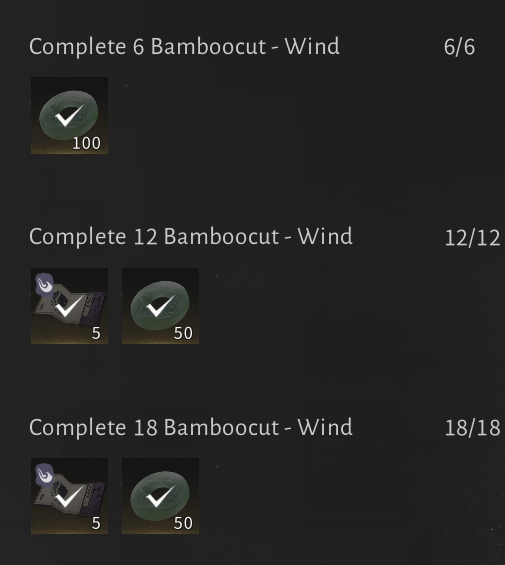Click quantity 50 on 18 Bamboocut jade reward

coord(183,524)
